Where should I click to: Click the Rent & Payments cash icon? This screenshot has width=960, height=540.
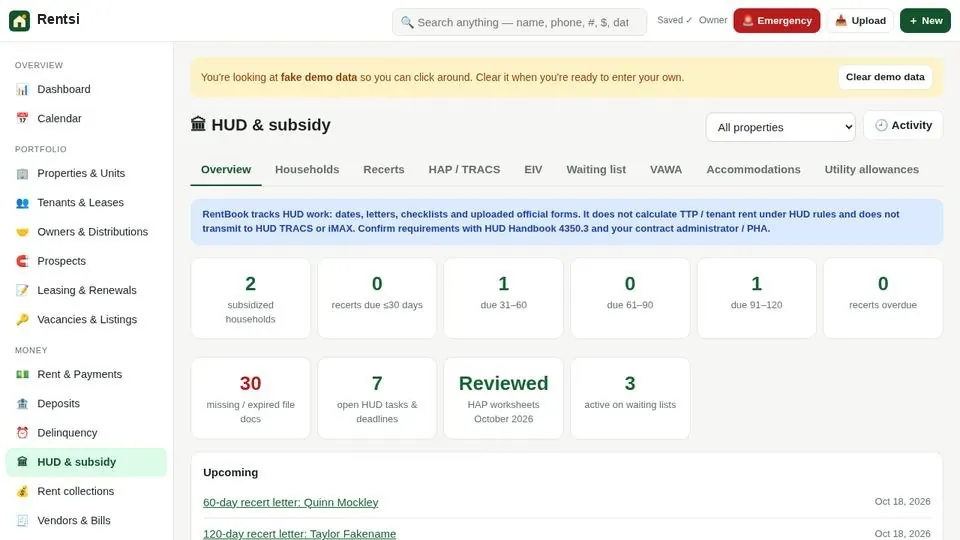click(22, 374)
